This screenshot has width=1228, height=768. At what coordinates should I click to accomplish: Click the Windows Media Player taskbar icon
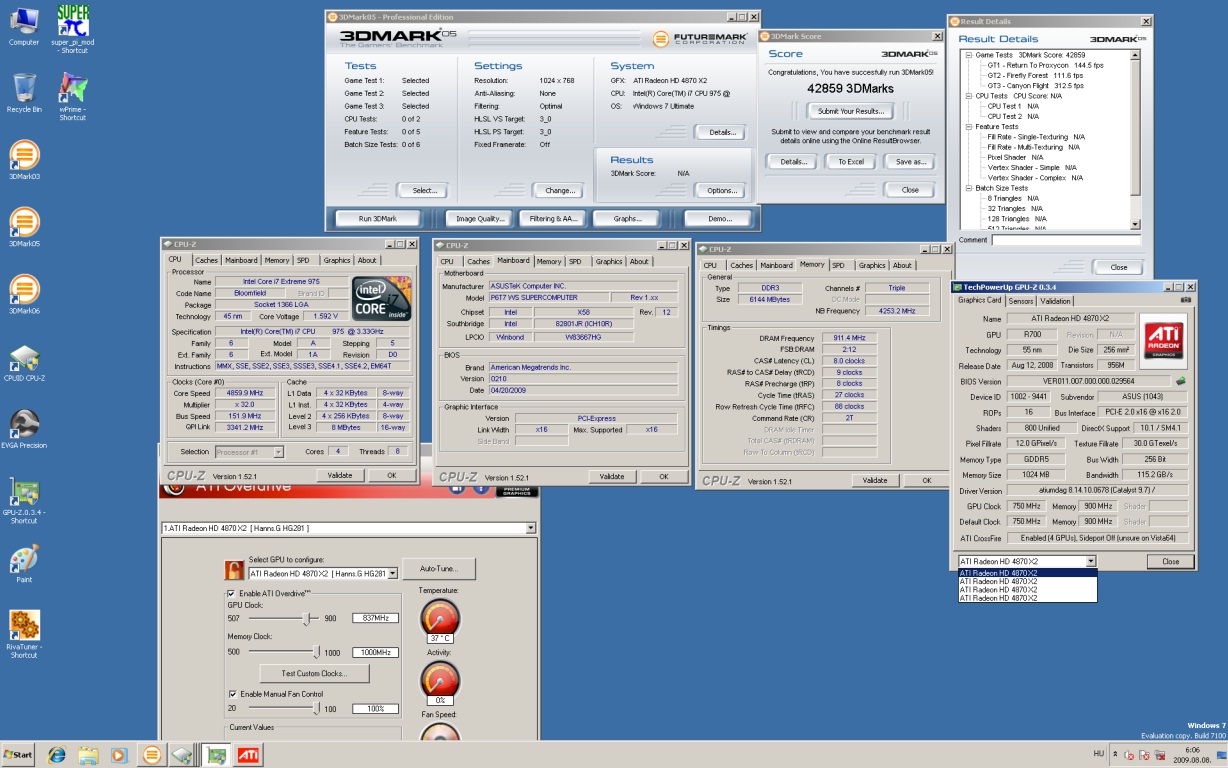119,755
